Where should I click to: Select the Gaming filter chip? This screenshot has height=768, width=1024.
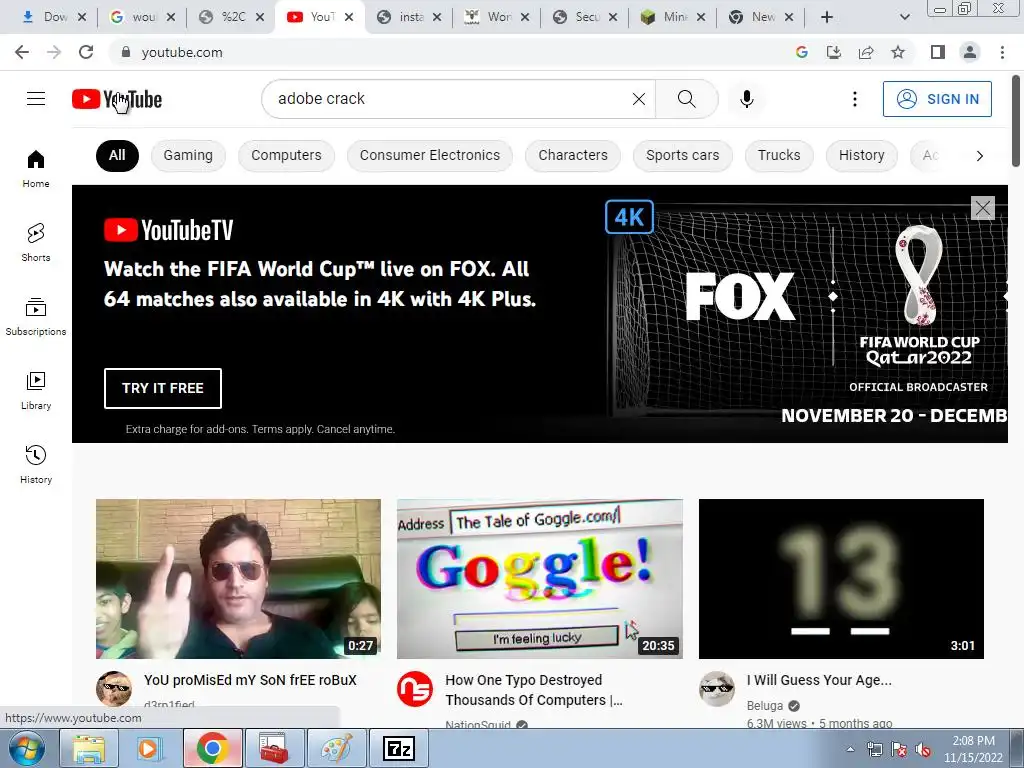[188, 155]
